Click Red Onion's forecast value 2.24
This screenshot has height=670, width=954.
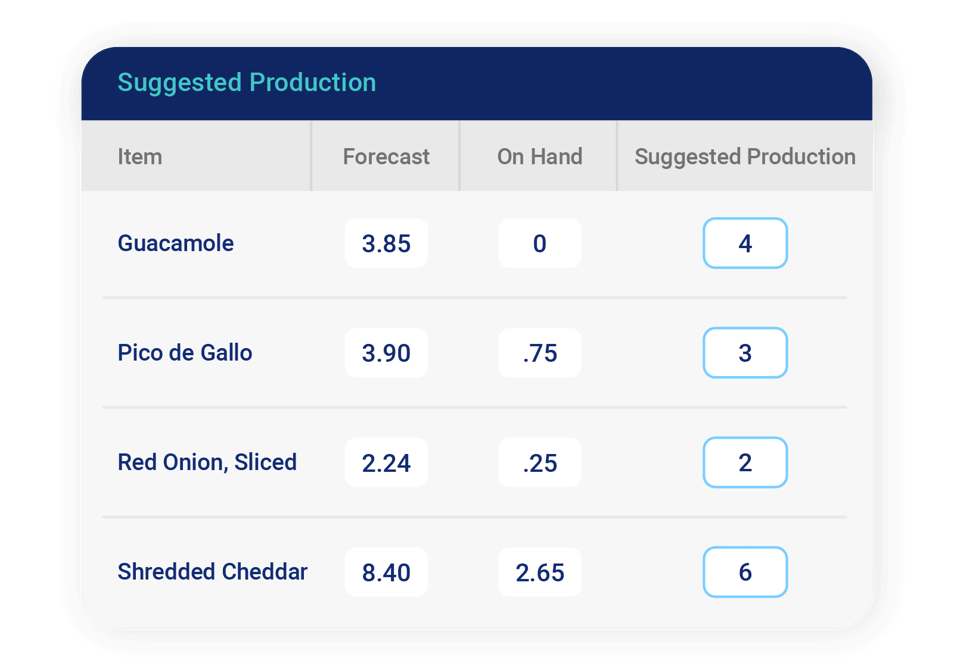pyautogui.click(x=386, y=462)
